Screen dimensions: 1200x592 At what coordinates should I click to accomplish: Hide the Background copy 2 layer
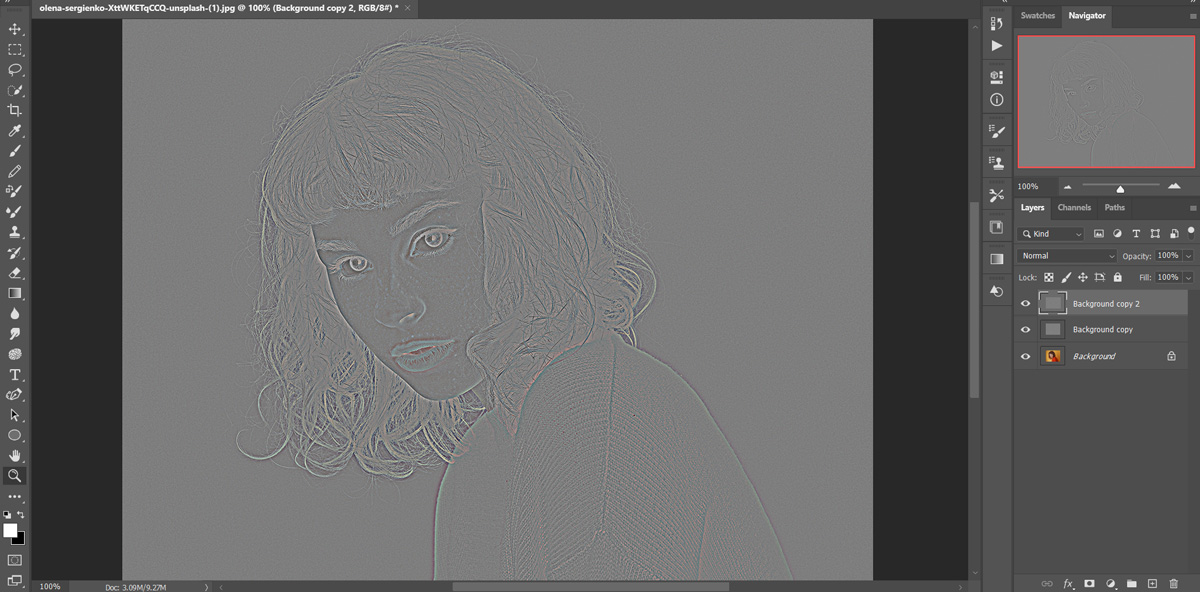click(1024, 303)
